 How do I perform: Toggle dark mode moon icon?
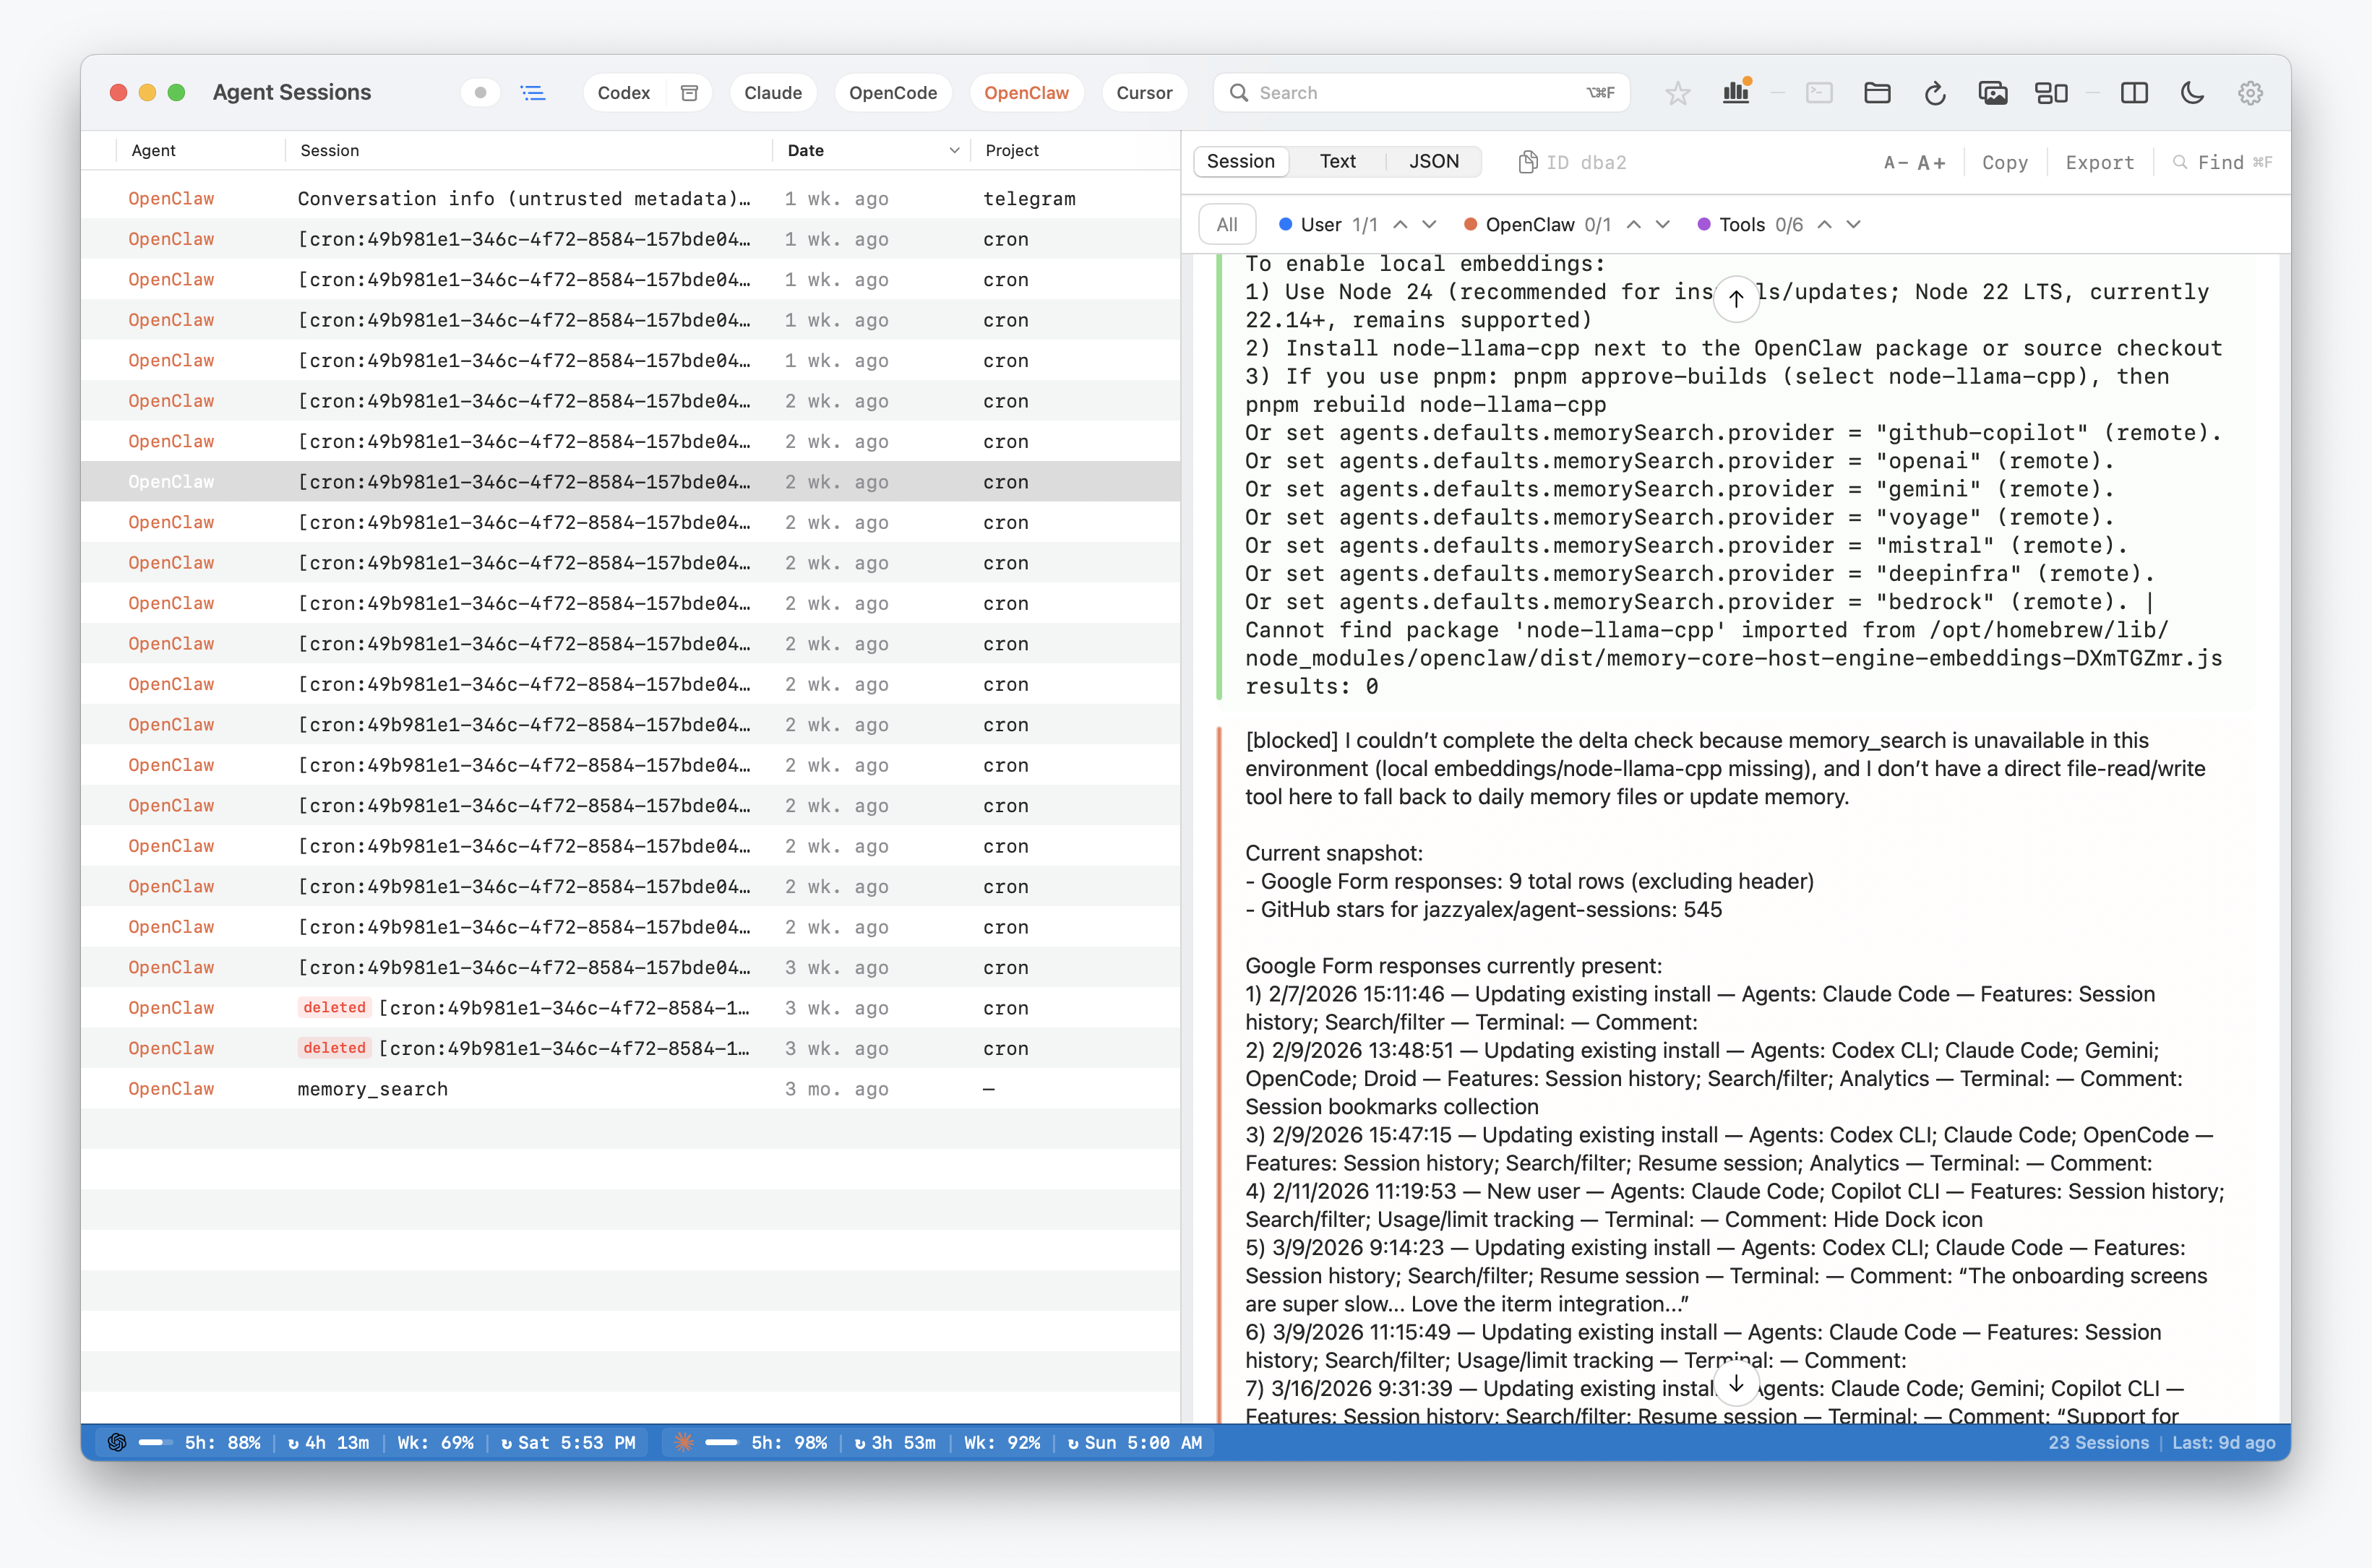click(x=2192, y=93)
